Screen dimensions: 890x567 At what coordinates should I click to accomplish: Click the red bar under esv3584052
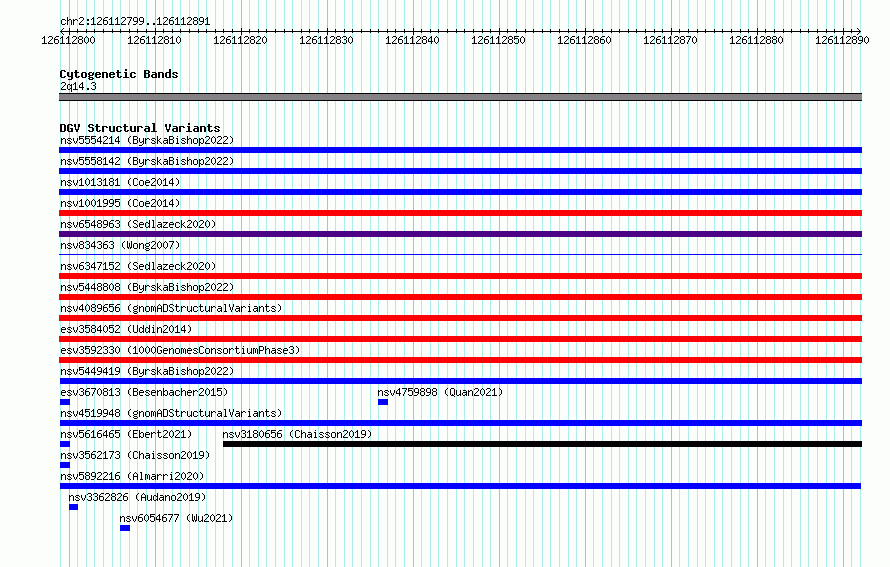[460, 339]
